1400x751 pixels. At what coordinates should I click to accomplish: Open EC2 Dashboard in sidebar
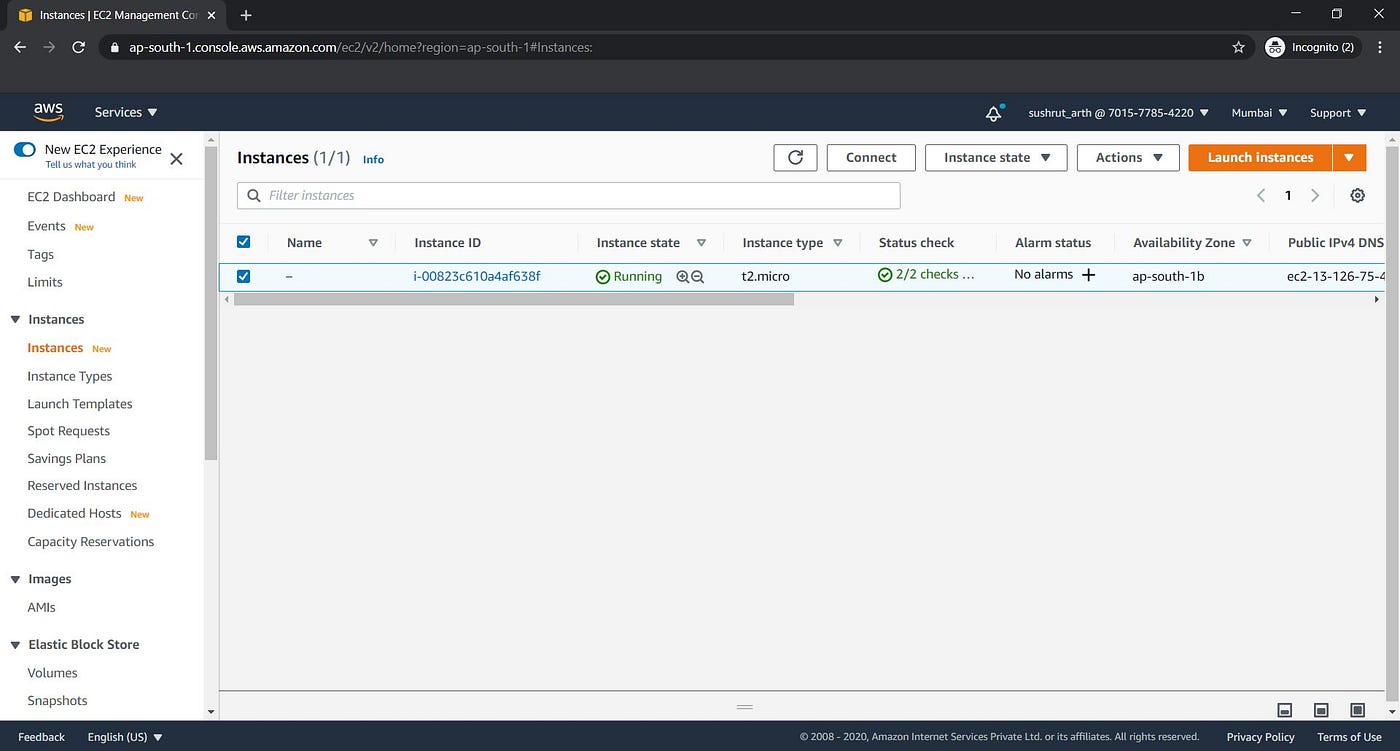[71, 197]
